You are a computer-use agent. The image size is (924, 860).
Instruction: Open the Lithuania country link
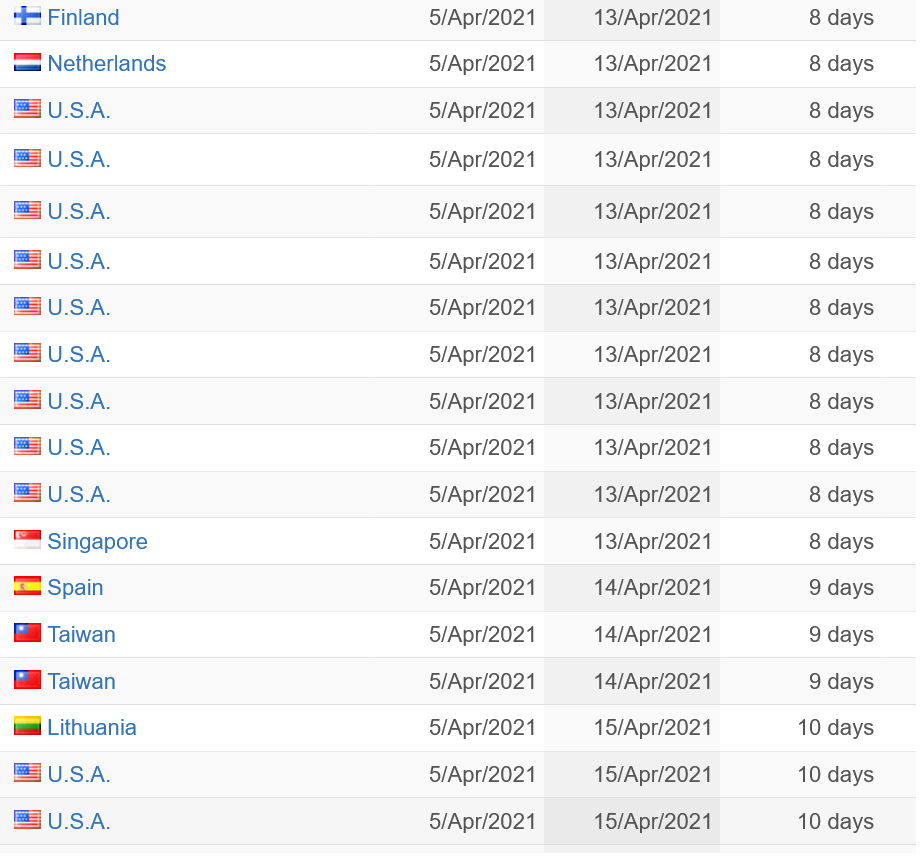92,728
